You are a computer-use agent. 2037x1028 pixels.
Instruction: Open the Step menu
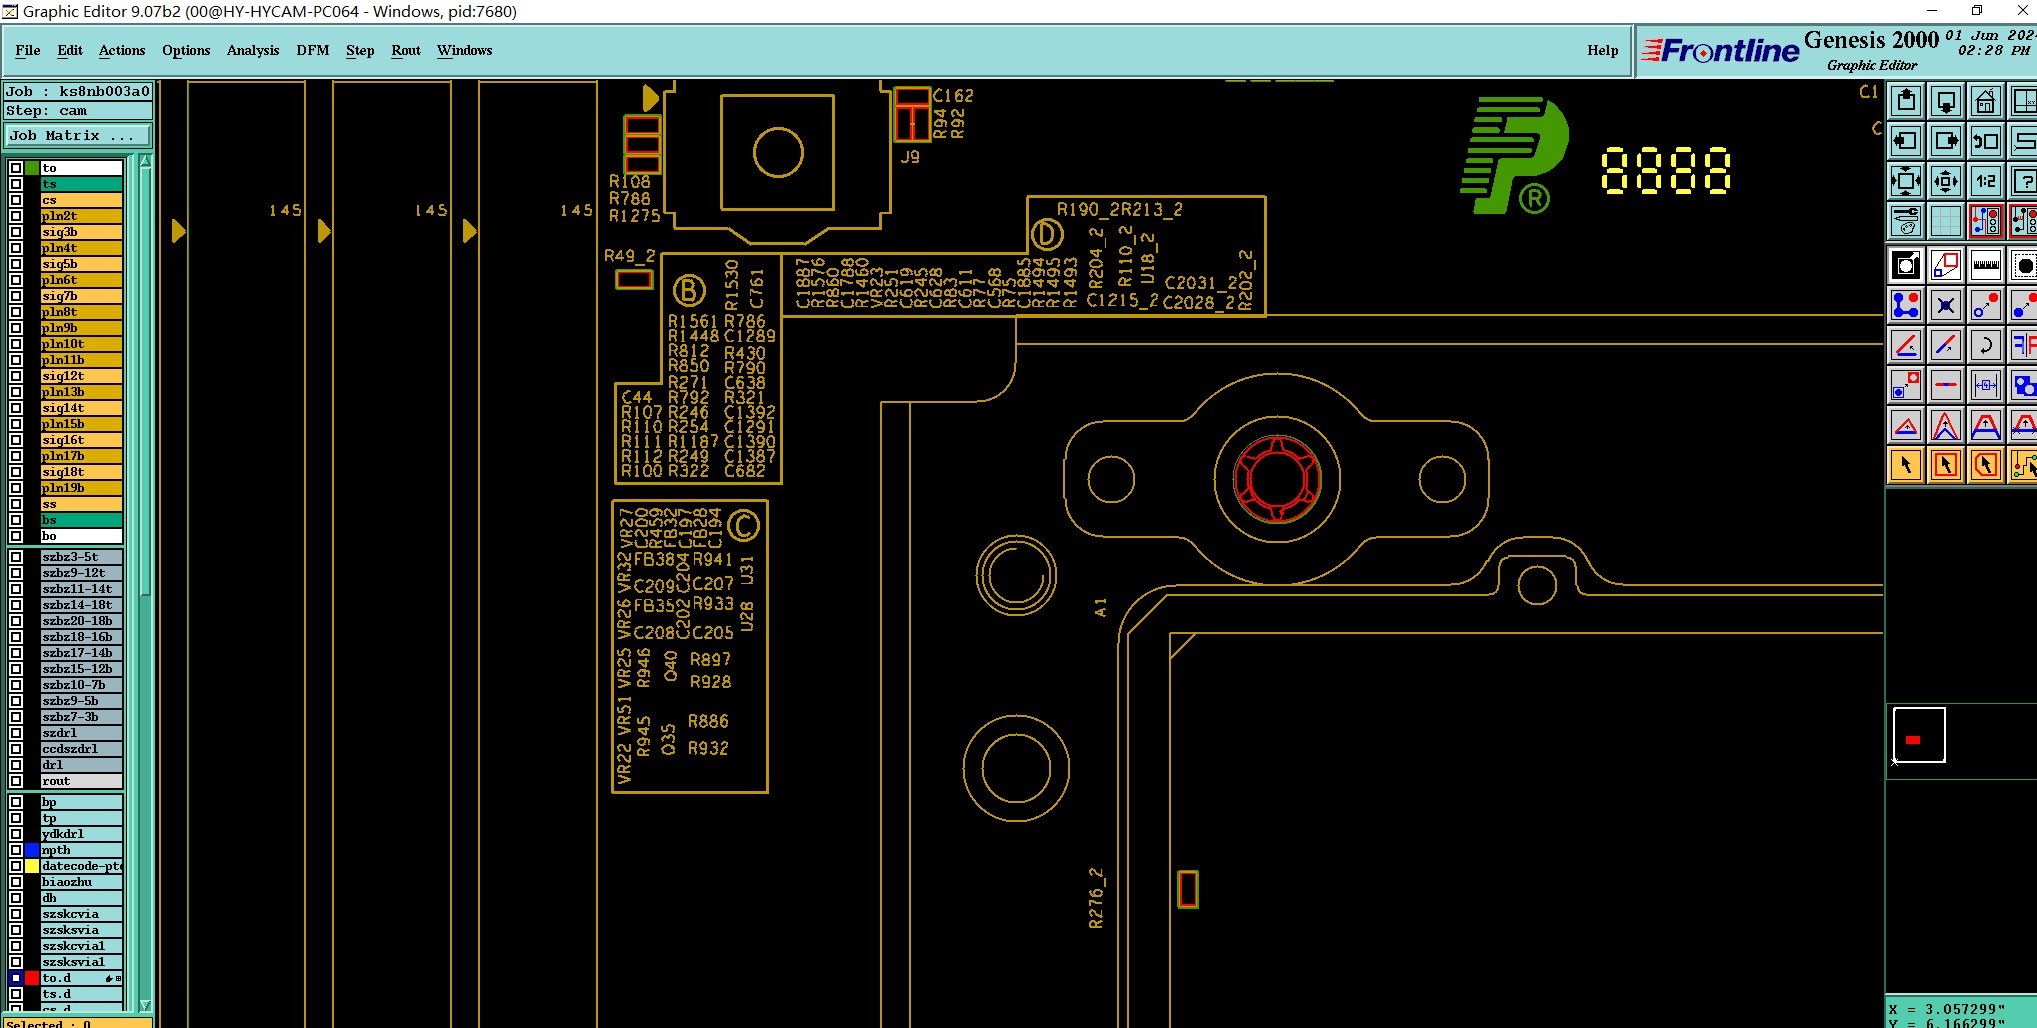pyautogui.click(x=360, y=50)
